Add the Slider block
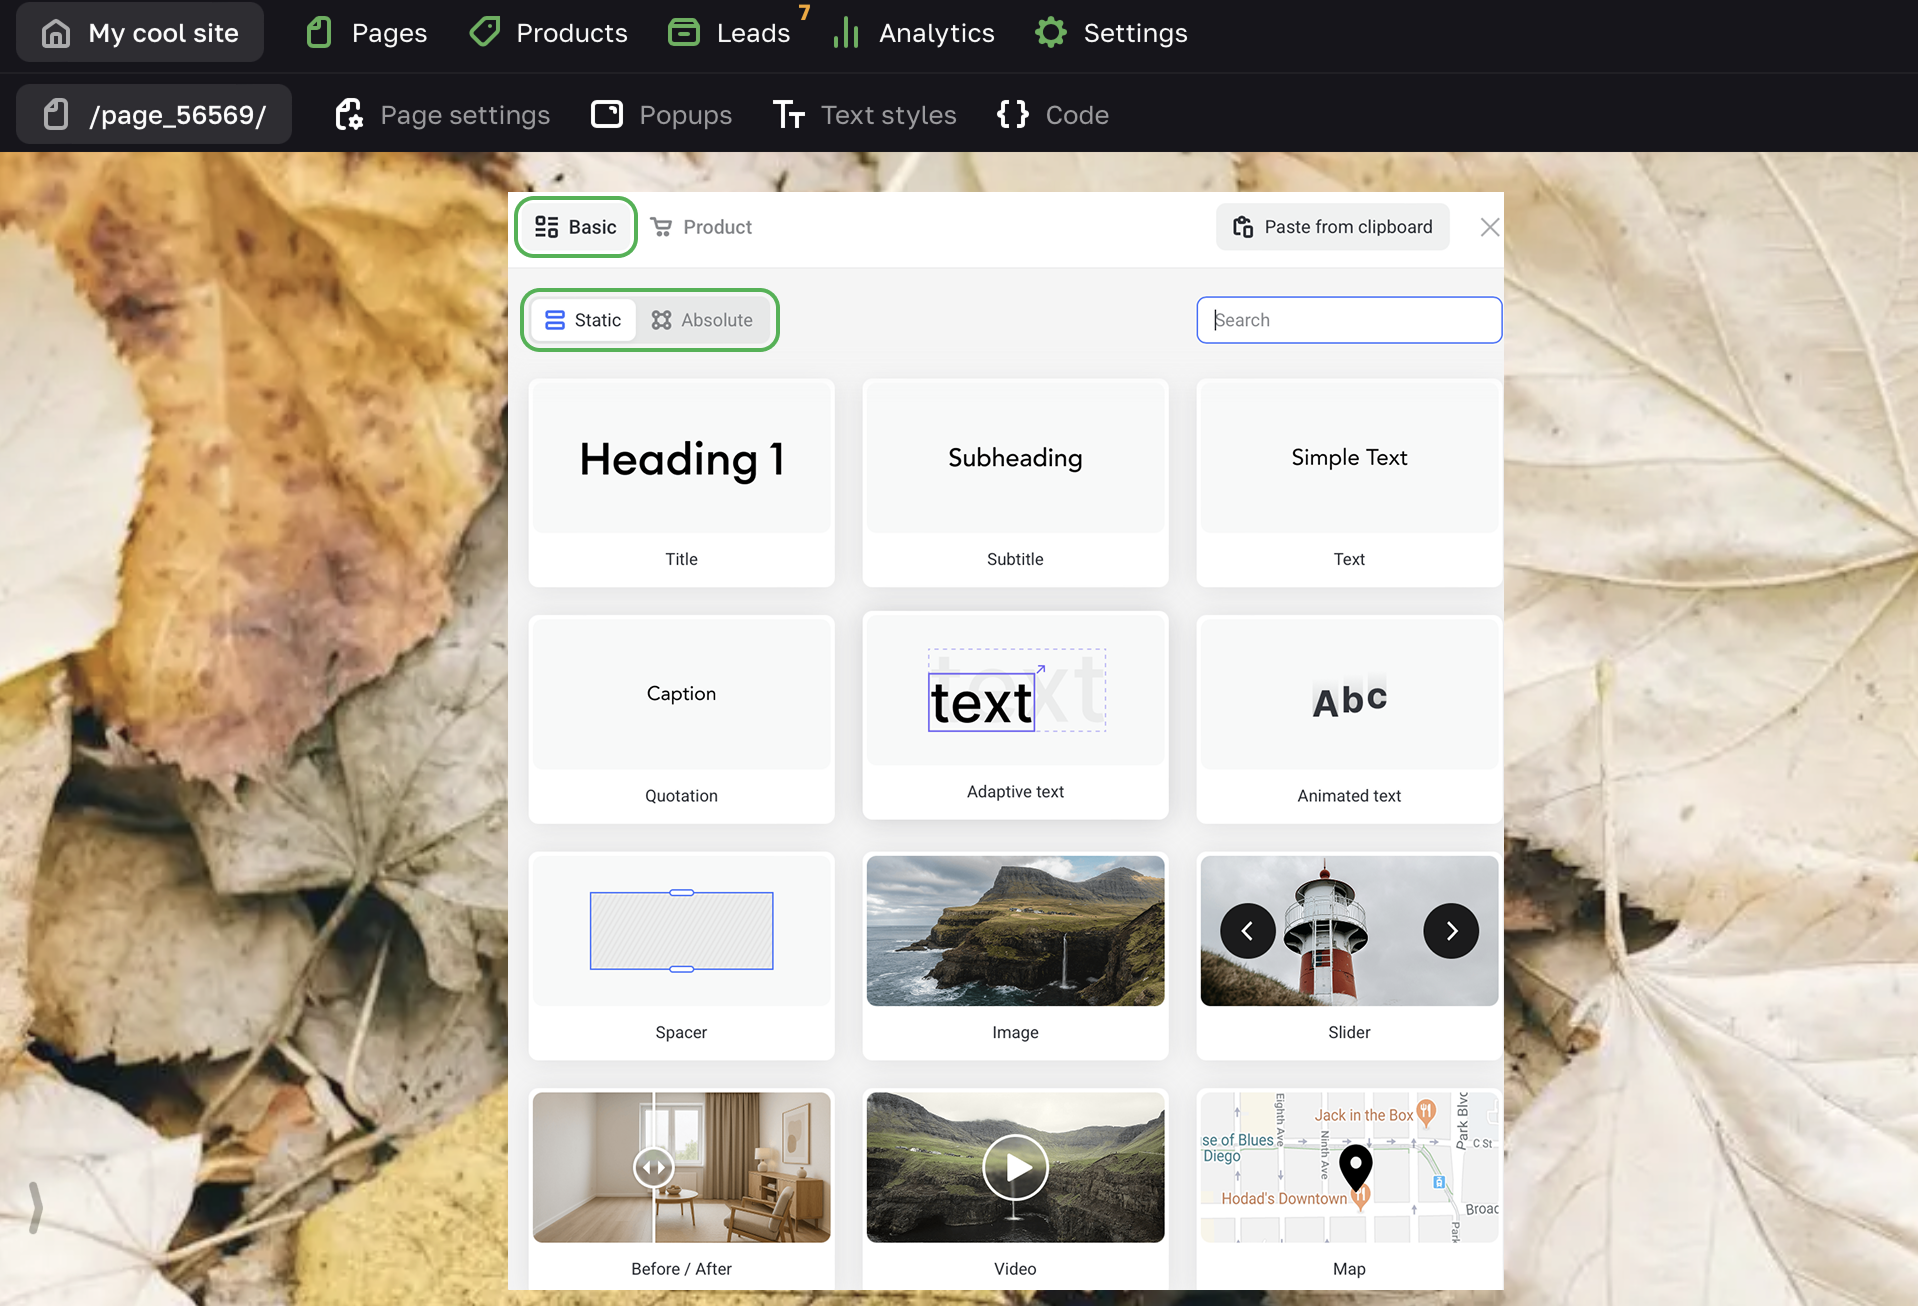The image size is (1918, 1306). tap(1348, 955)
